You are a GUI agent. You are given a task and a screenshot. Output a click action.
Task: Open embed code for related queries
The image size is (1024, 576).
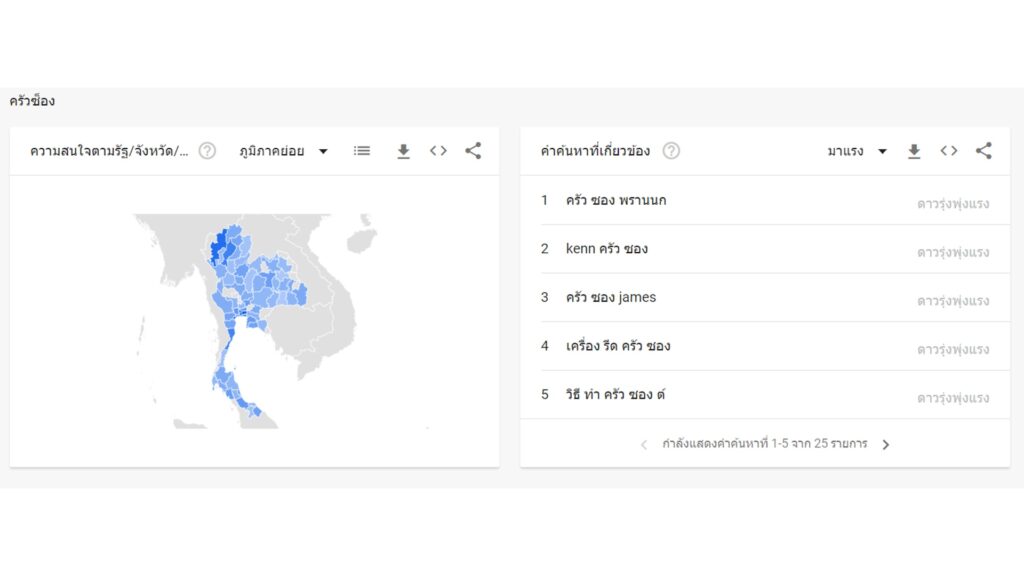(x=948, y=151)
